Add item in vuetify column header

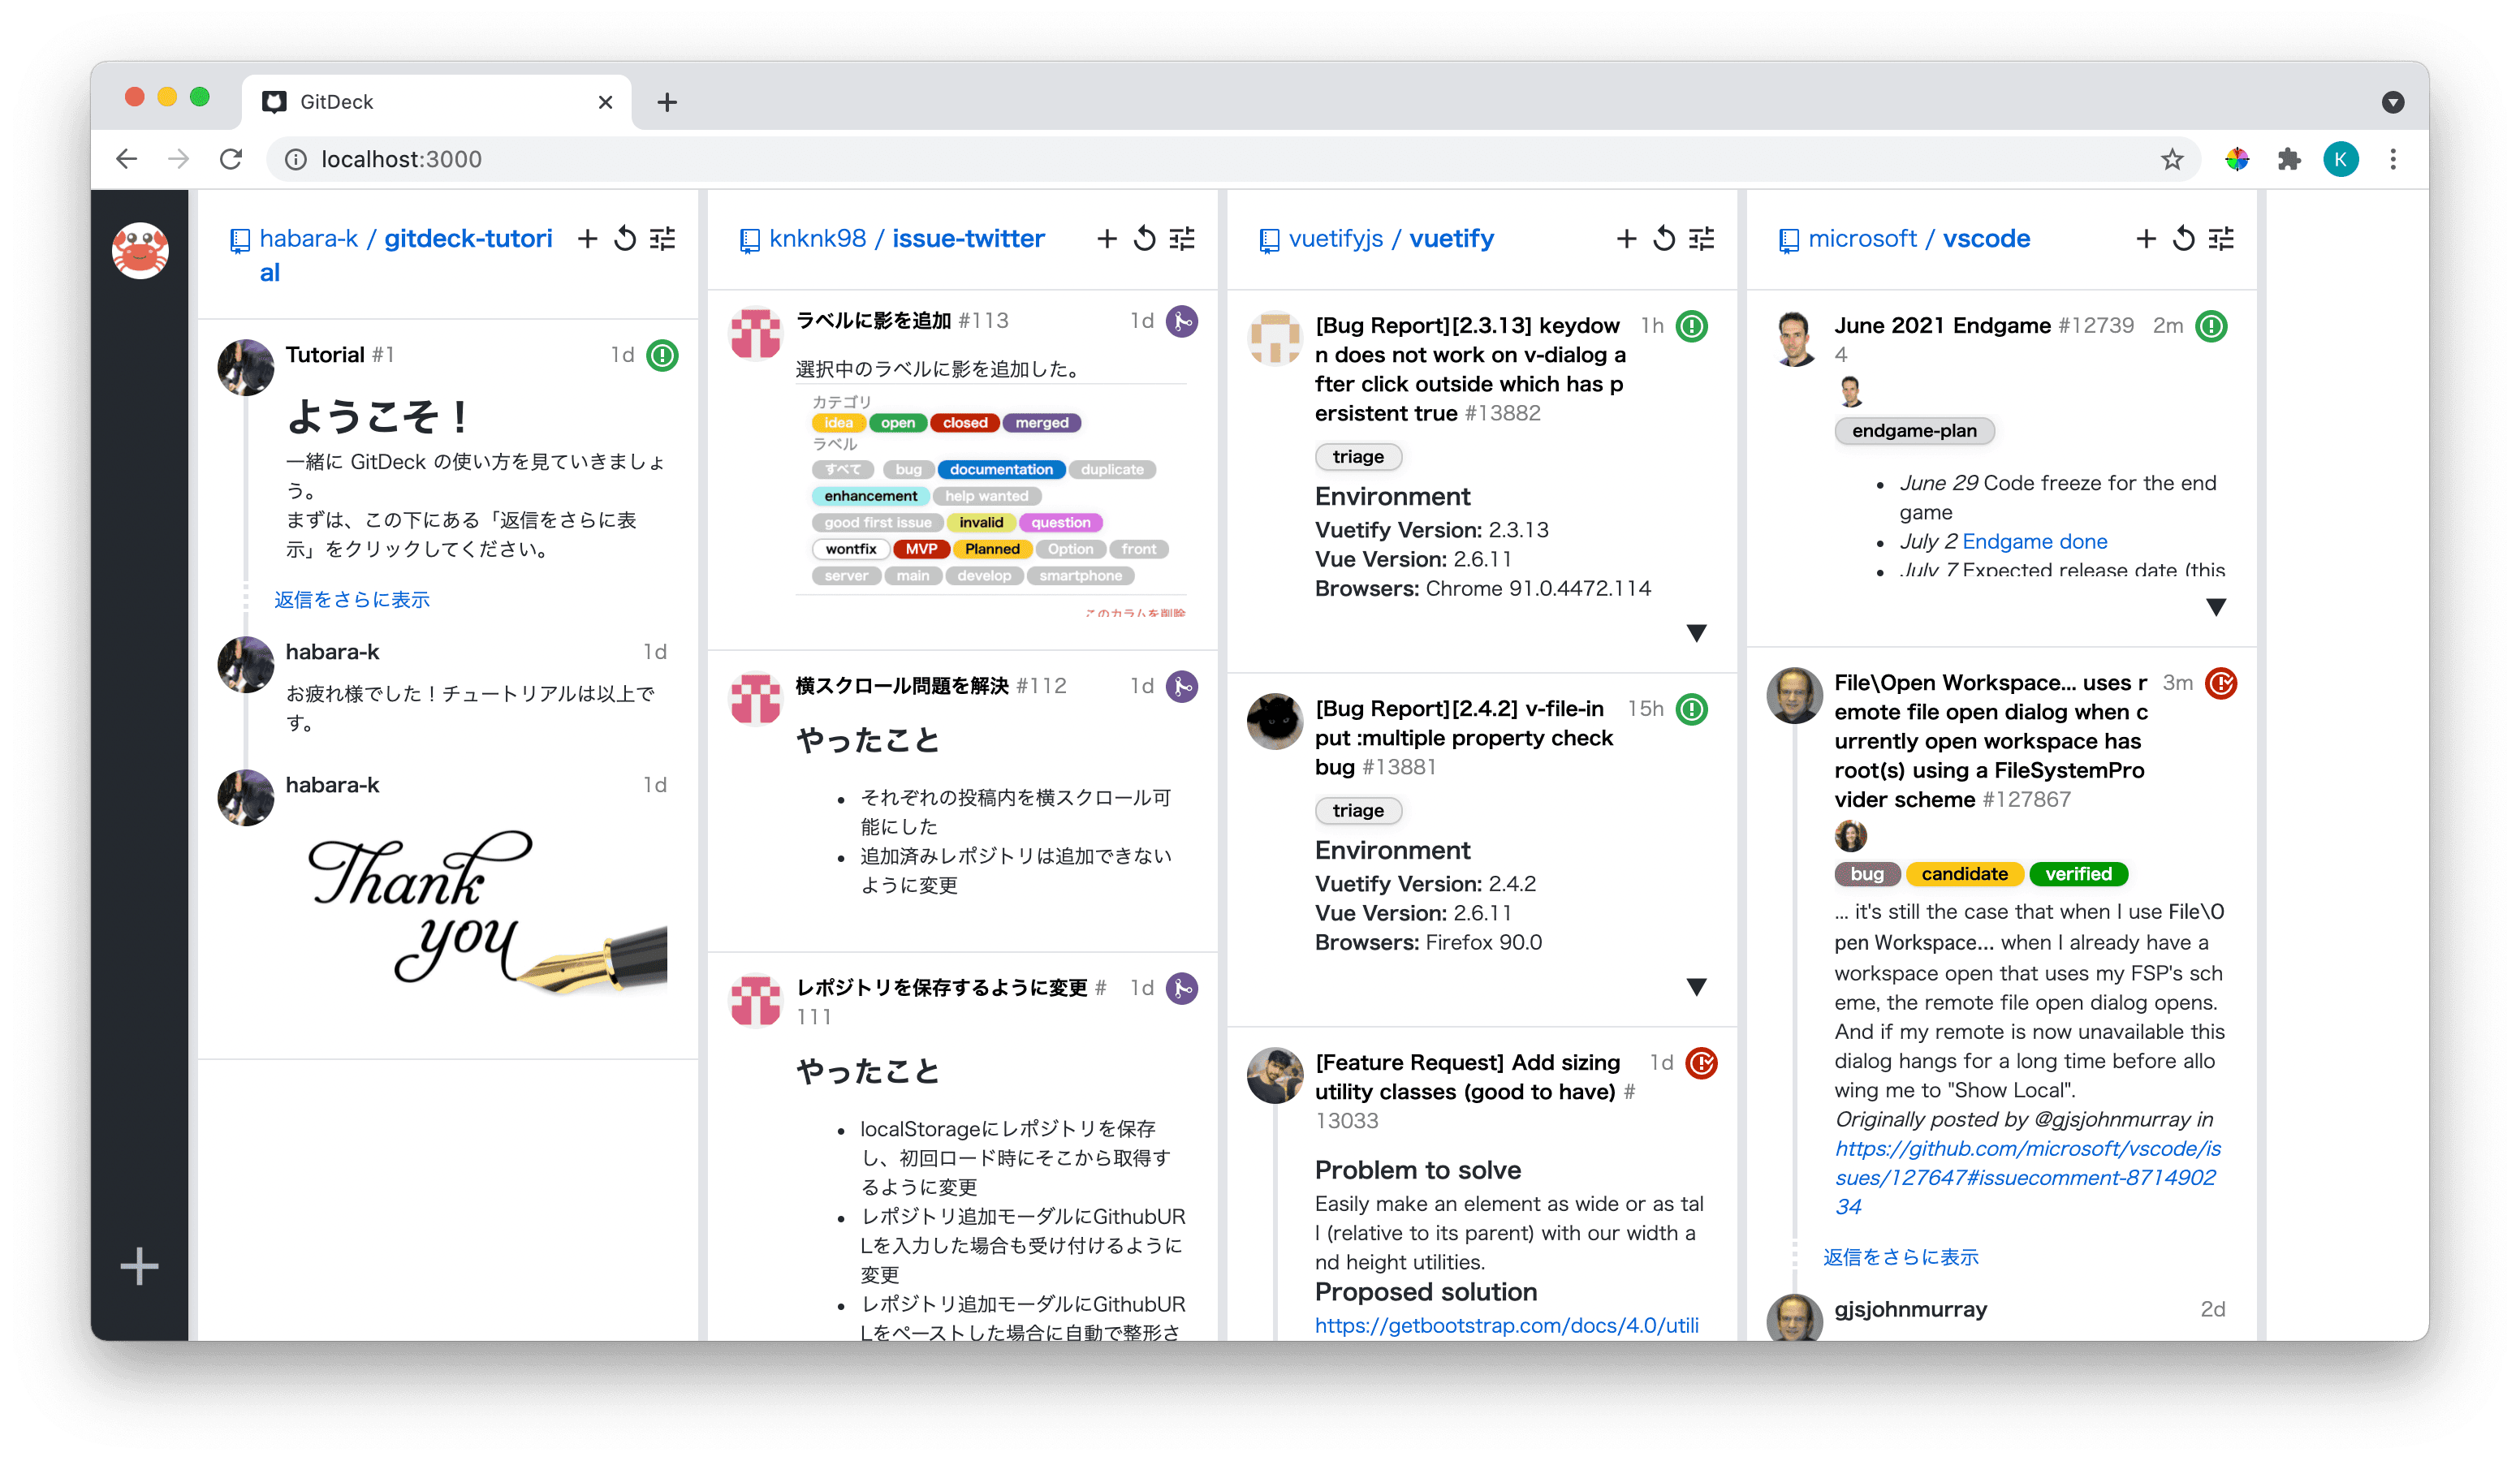pyautogui.click(x=1627, y=239)
